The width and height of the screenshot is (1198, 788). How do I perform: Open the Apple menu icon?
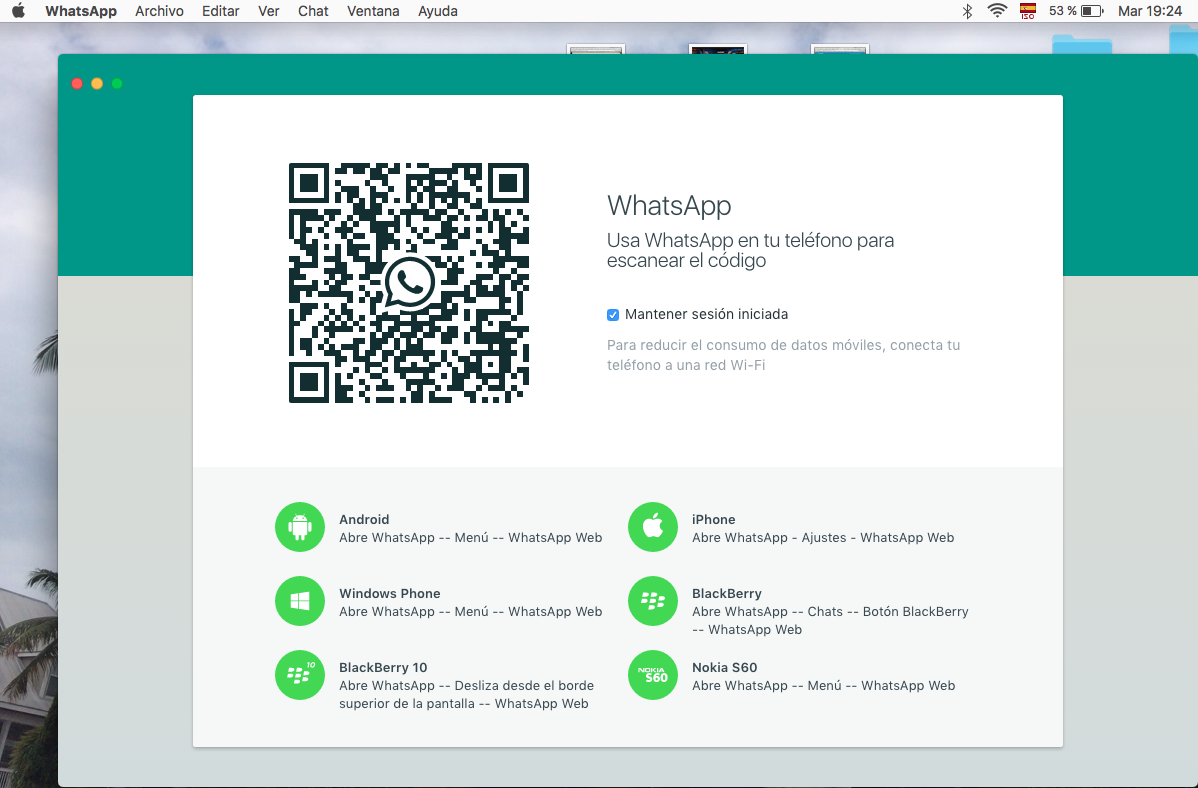pyautogui.click(x=18, y=11)
